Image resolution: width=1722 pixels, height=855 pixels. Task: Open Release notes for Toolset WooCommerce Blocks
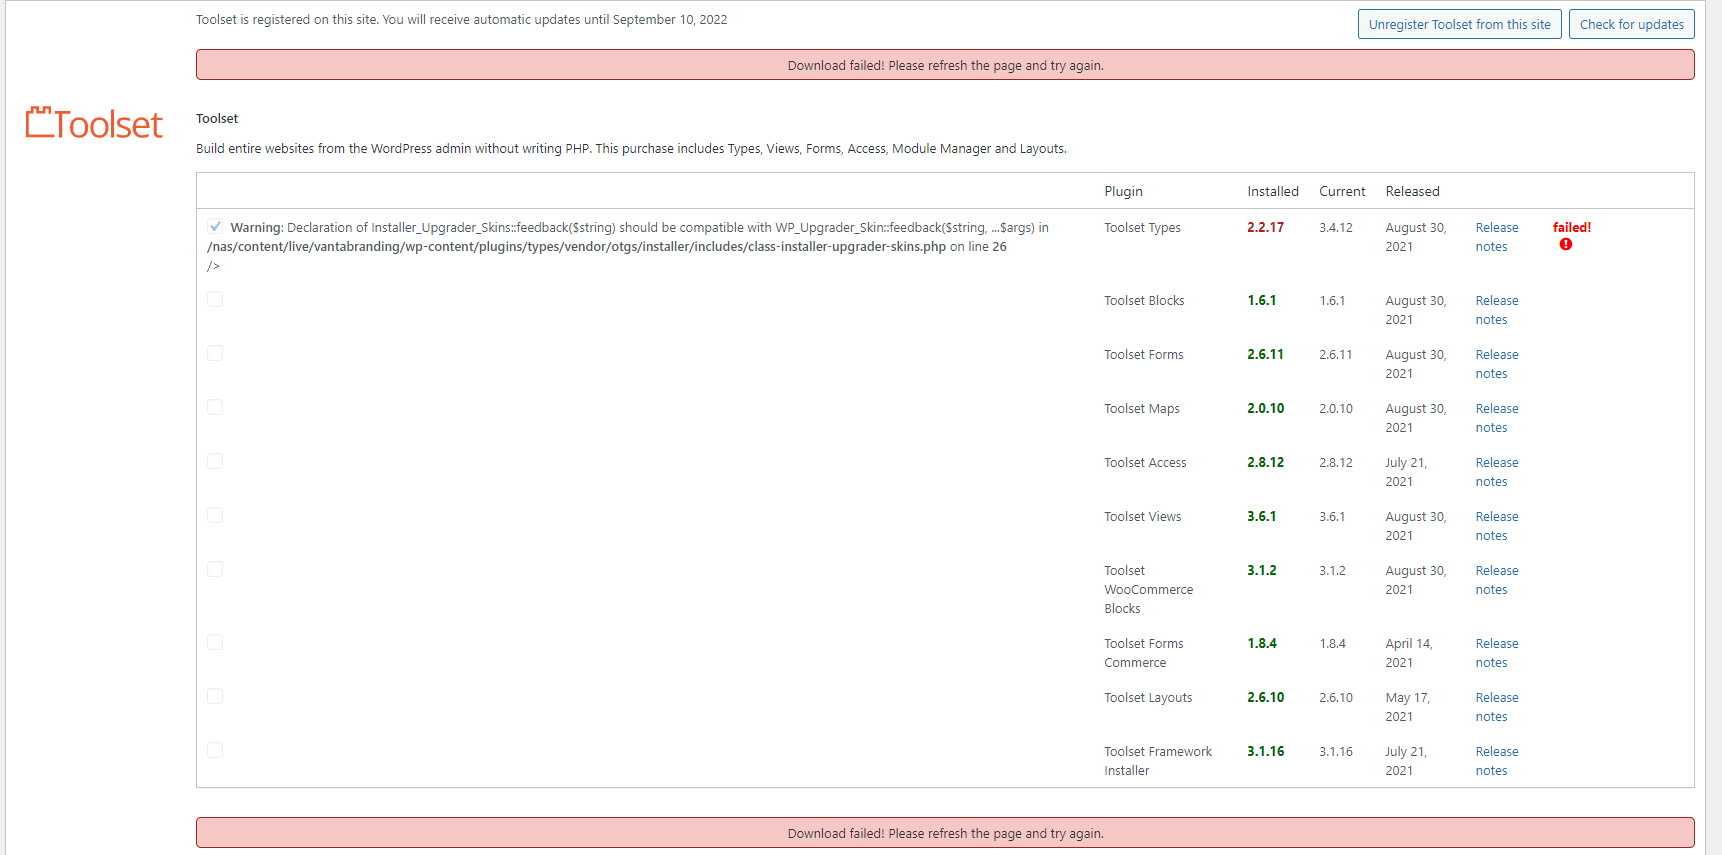click(1496, 580)
